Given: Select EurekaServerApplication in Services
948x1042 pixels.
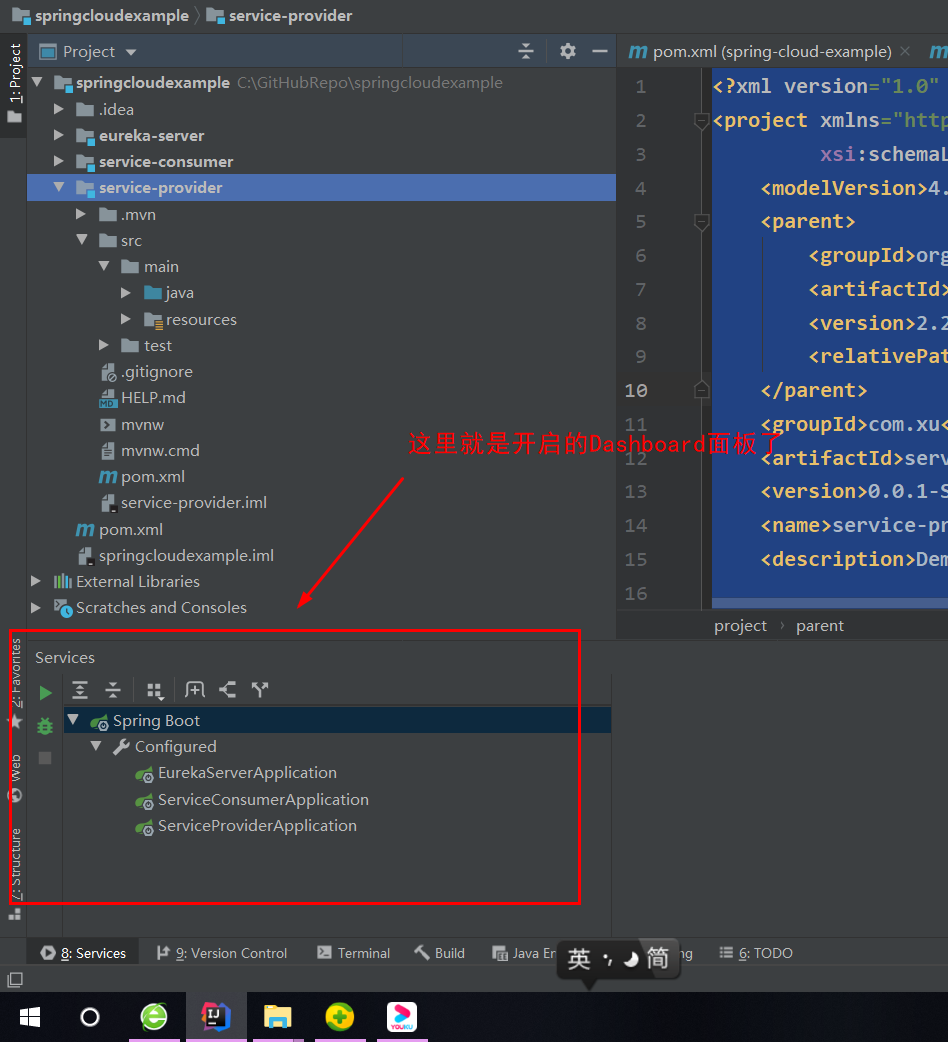Looking at the screenshot, I should pos(246,773).
